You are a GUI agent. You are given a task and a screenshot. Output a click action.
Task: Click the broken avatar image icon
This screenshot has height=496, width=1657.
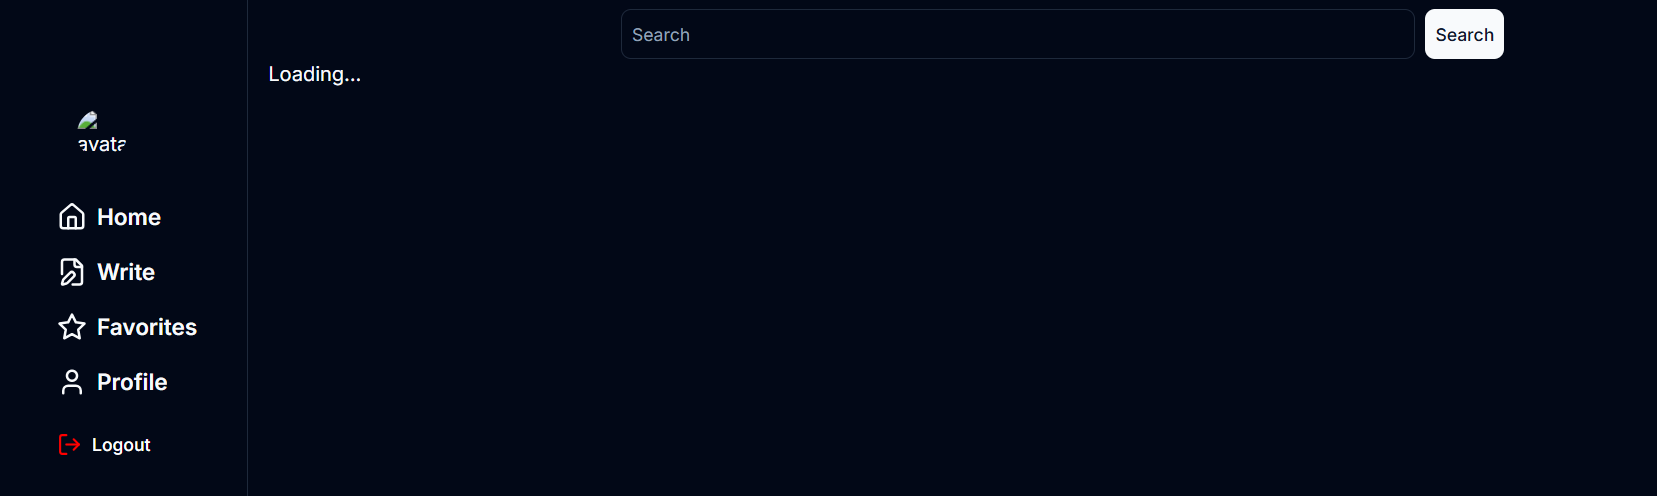[x=88, y=121]
